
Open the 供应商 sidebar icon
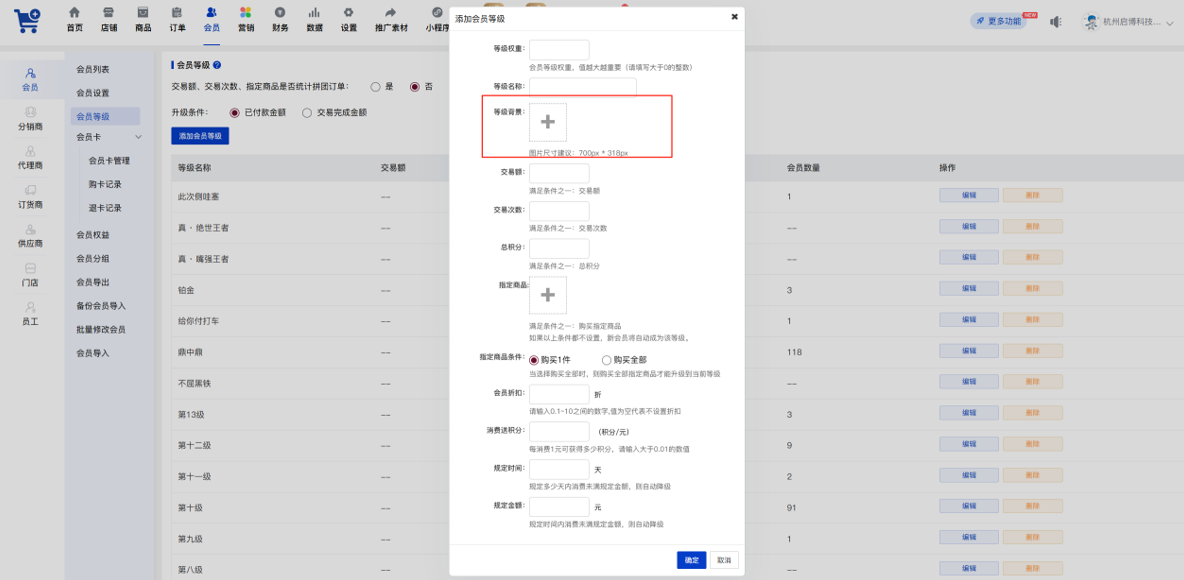pyautogui.click(x=30, y=230)
